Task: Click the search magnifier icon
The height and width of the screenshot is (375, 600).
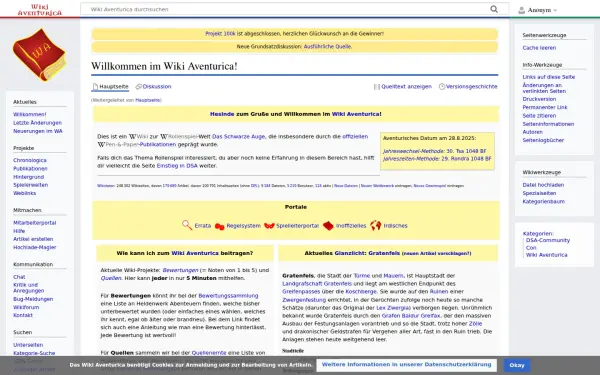Action: click(x=494, y=9)
